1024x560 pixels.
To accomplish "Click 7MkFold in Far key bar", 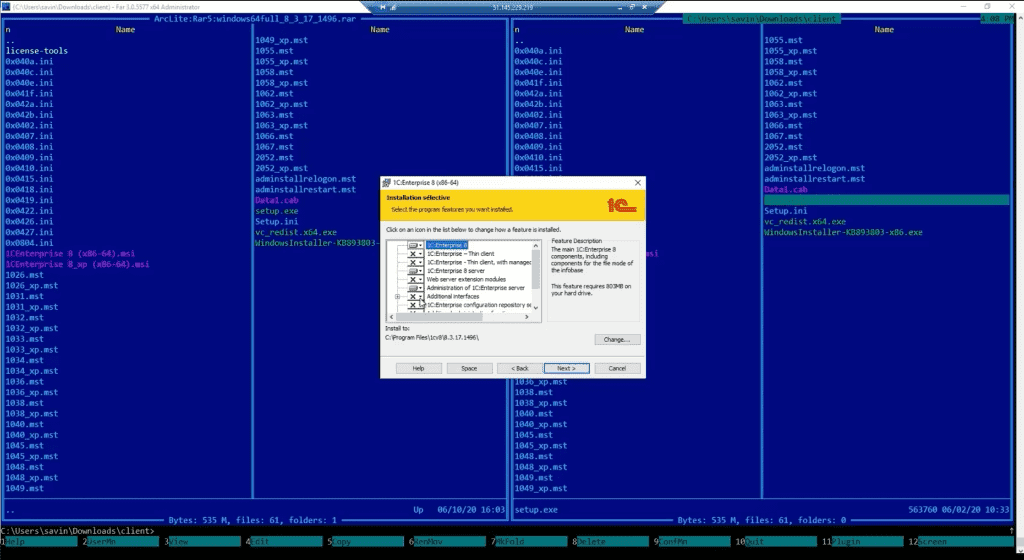I will (529, 542).
